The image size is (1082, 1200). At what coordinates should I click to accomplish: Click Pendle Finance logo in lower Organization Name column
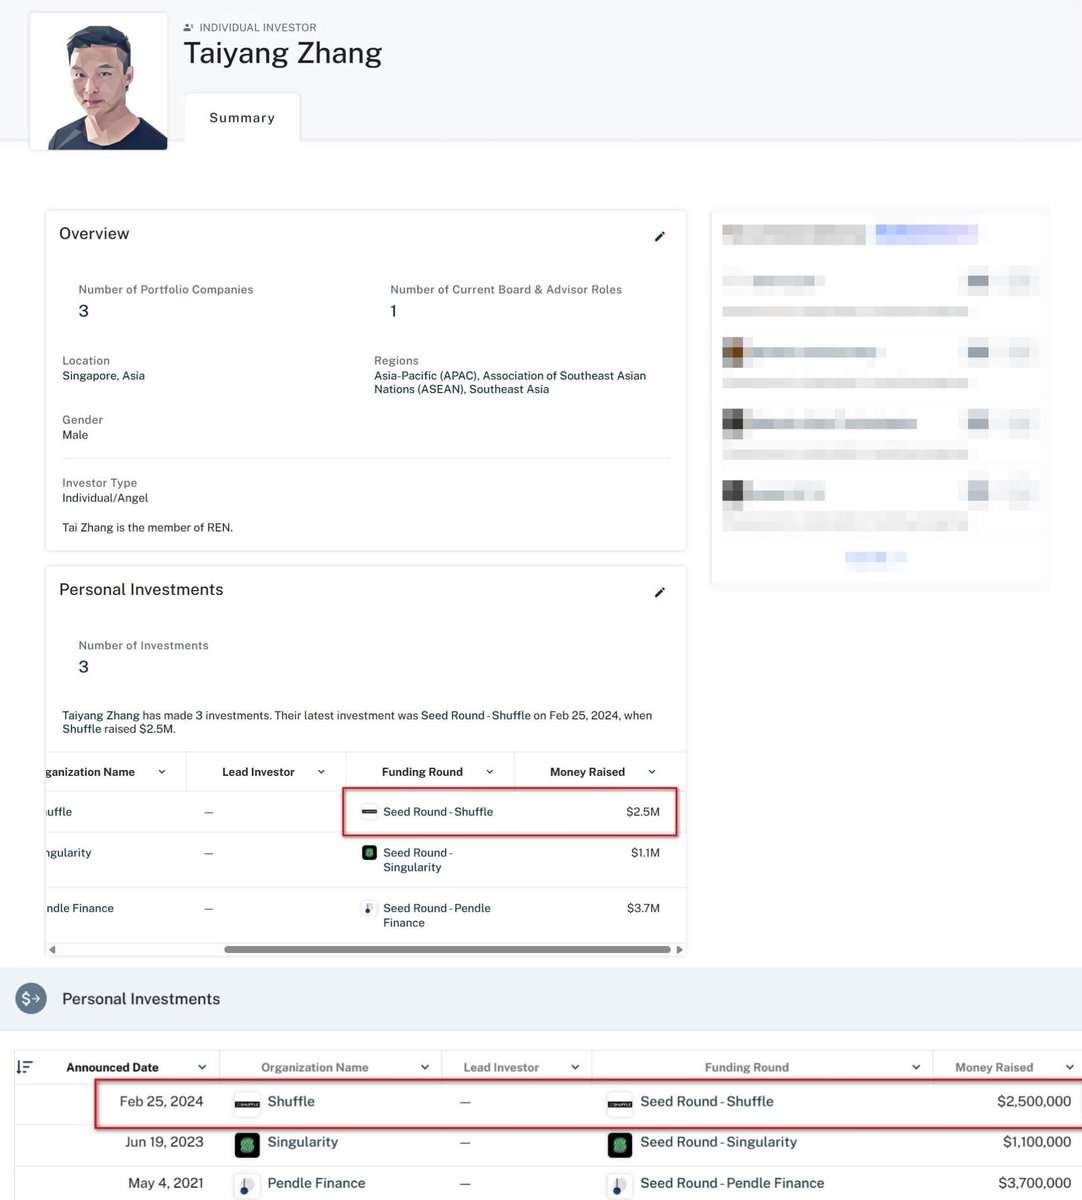tap(247, 1185)
